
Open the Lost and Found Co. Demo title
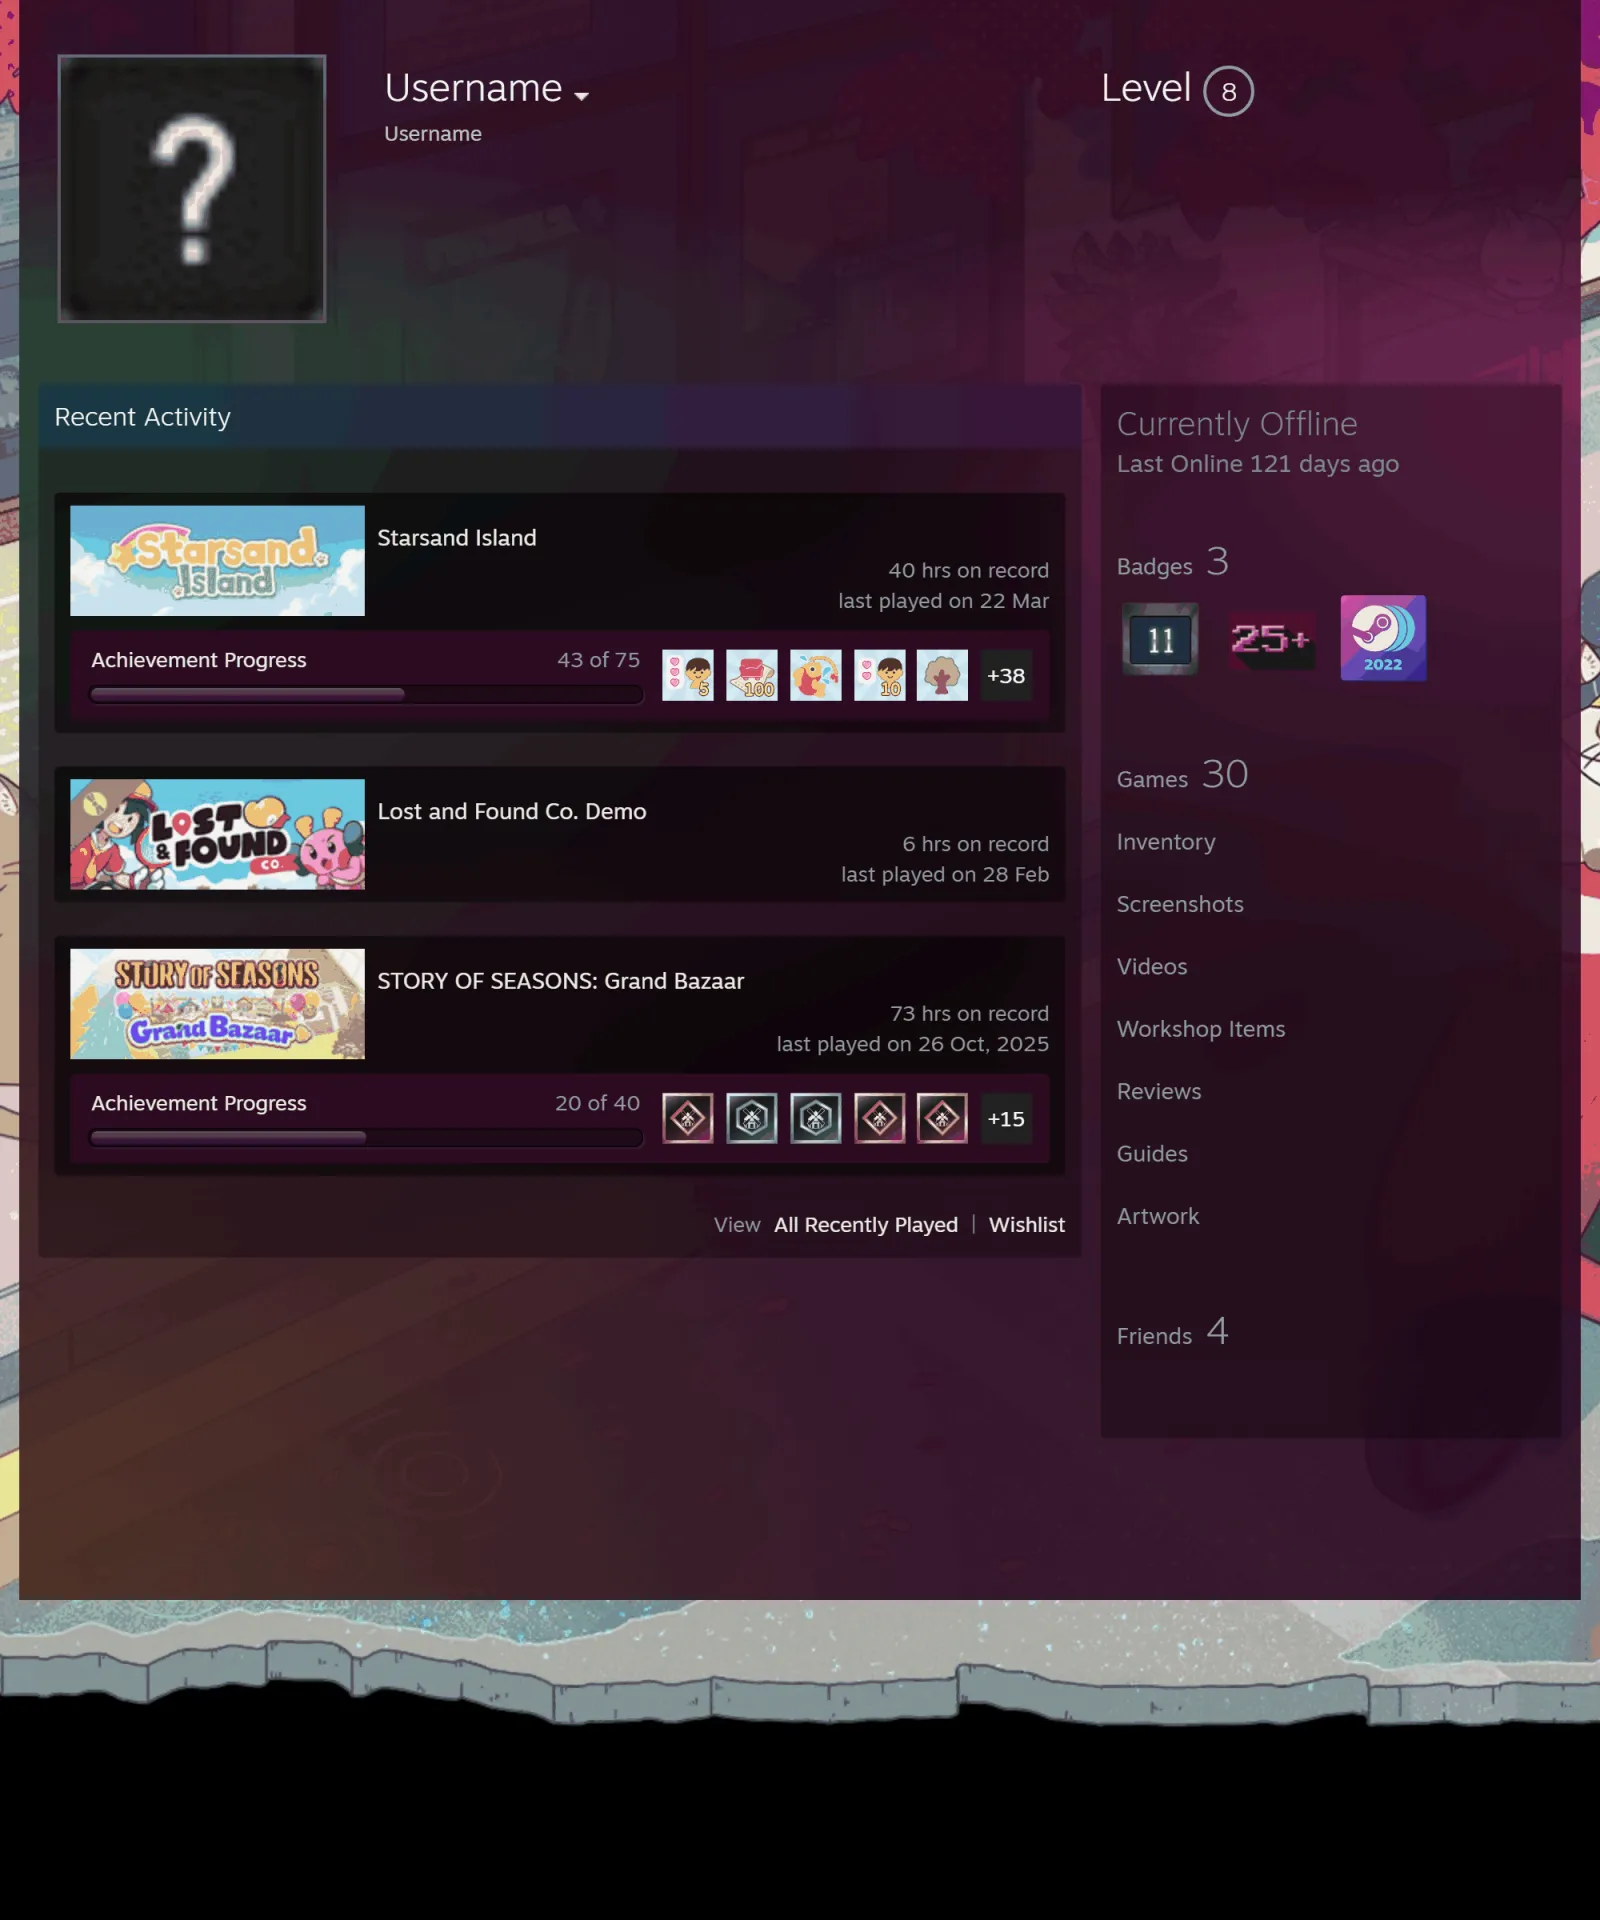(512, 811)
